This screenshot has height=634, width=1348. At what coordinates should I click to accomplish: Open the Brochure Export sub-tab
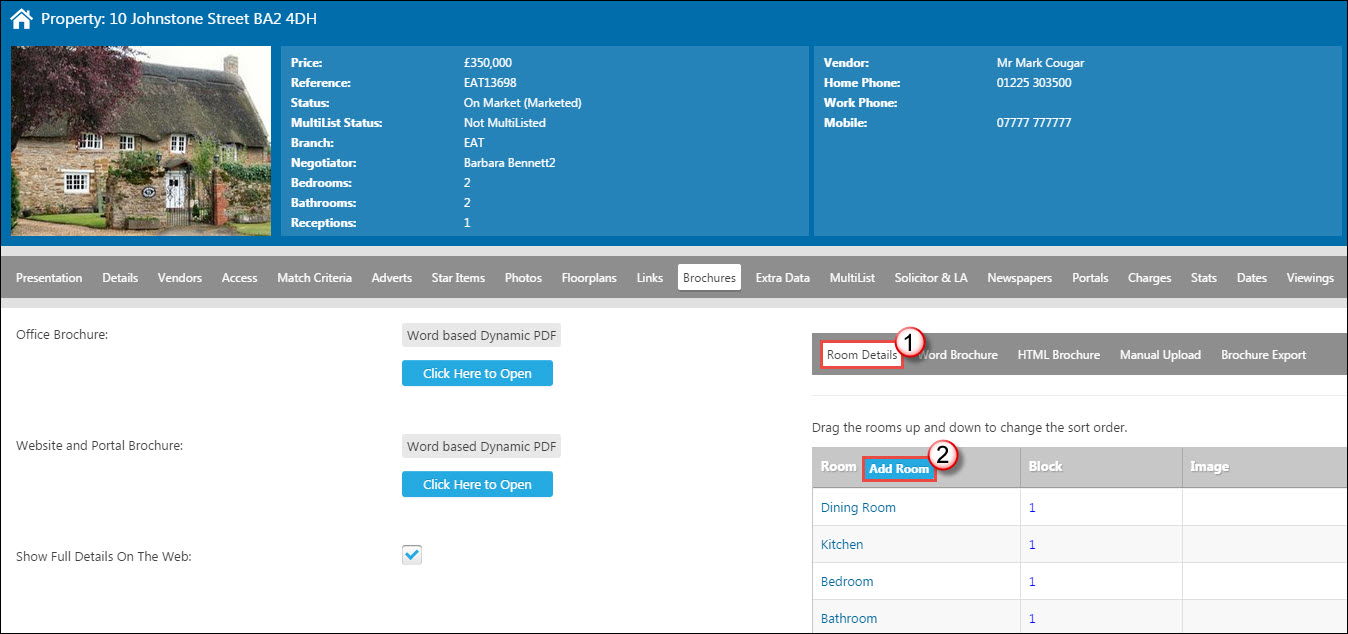point(1263,355)
